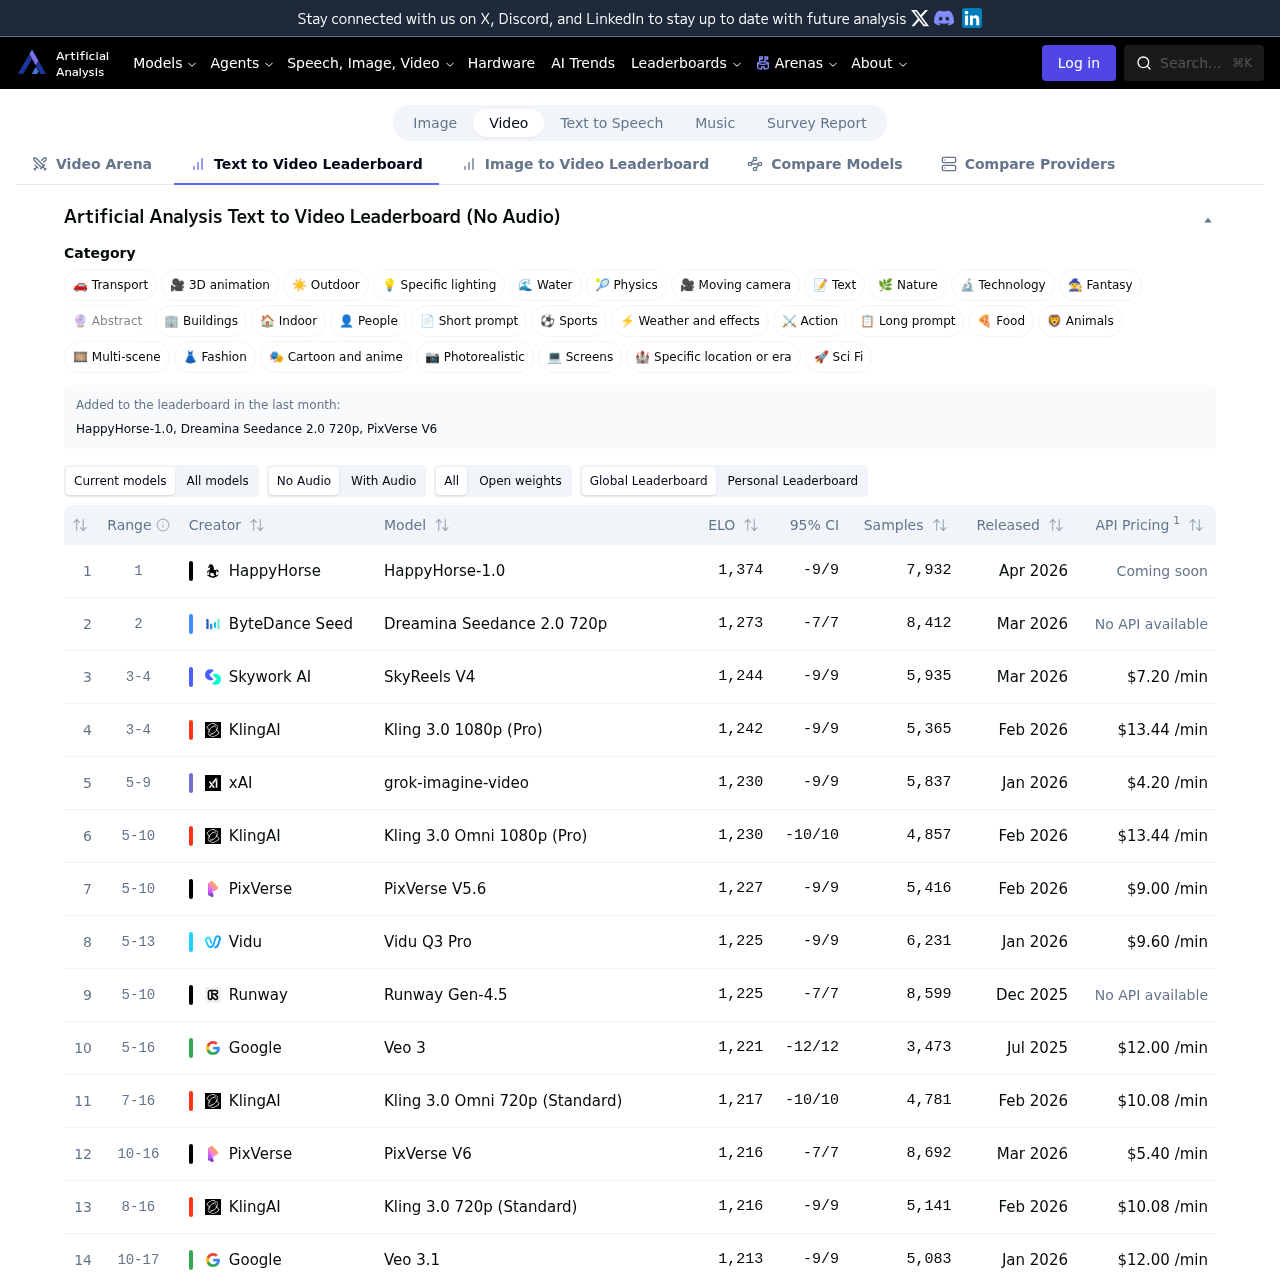Viewport: 1280px width, 1280px height.
Task: Click the Google icon in the Veo 3 row
Action: [212, 1048]
